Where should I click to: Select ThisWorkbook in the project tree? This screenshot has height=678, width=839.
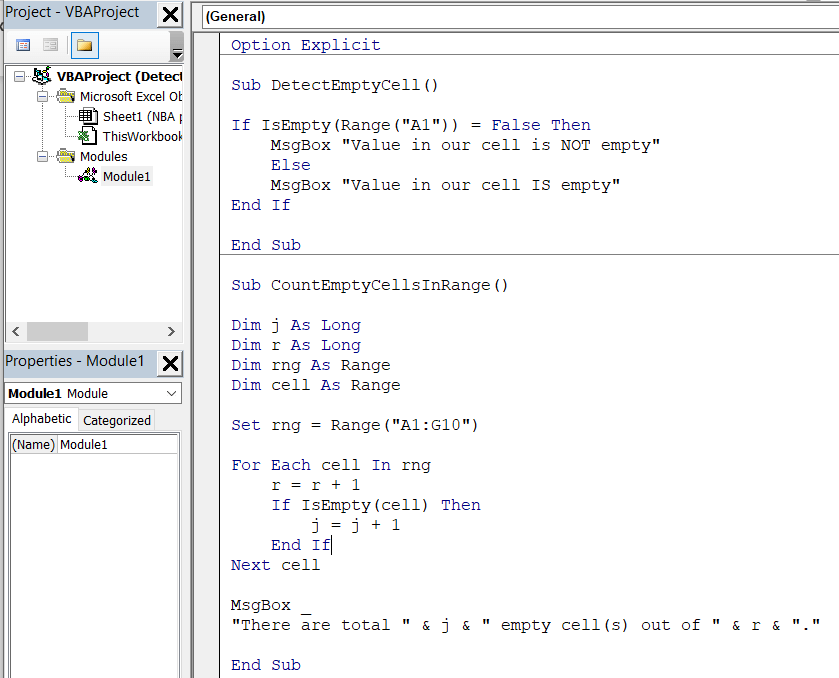[x=140, y=133]
